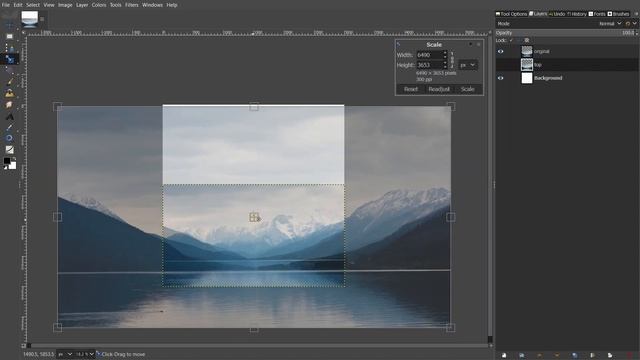Click the Reset button in Scale dialog
Image resolution: width=640 pixels, height=360 pixels.
411,89
